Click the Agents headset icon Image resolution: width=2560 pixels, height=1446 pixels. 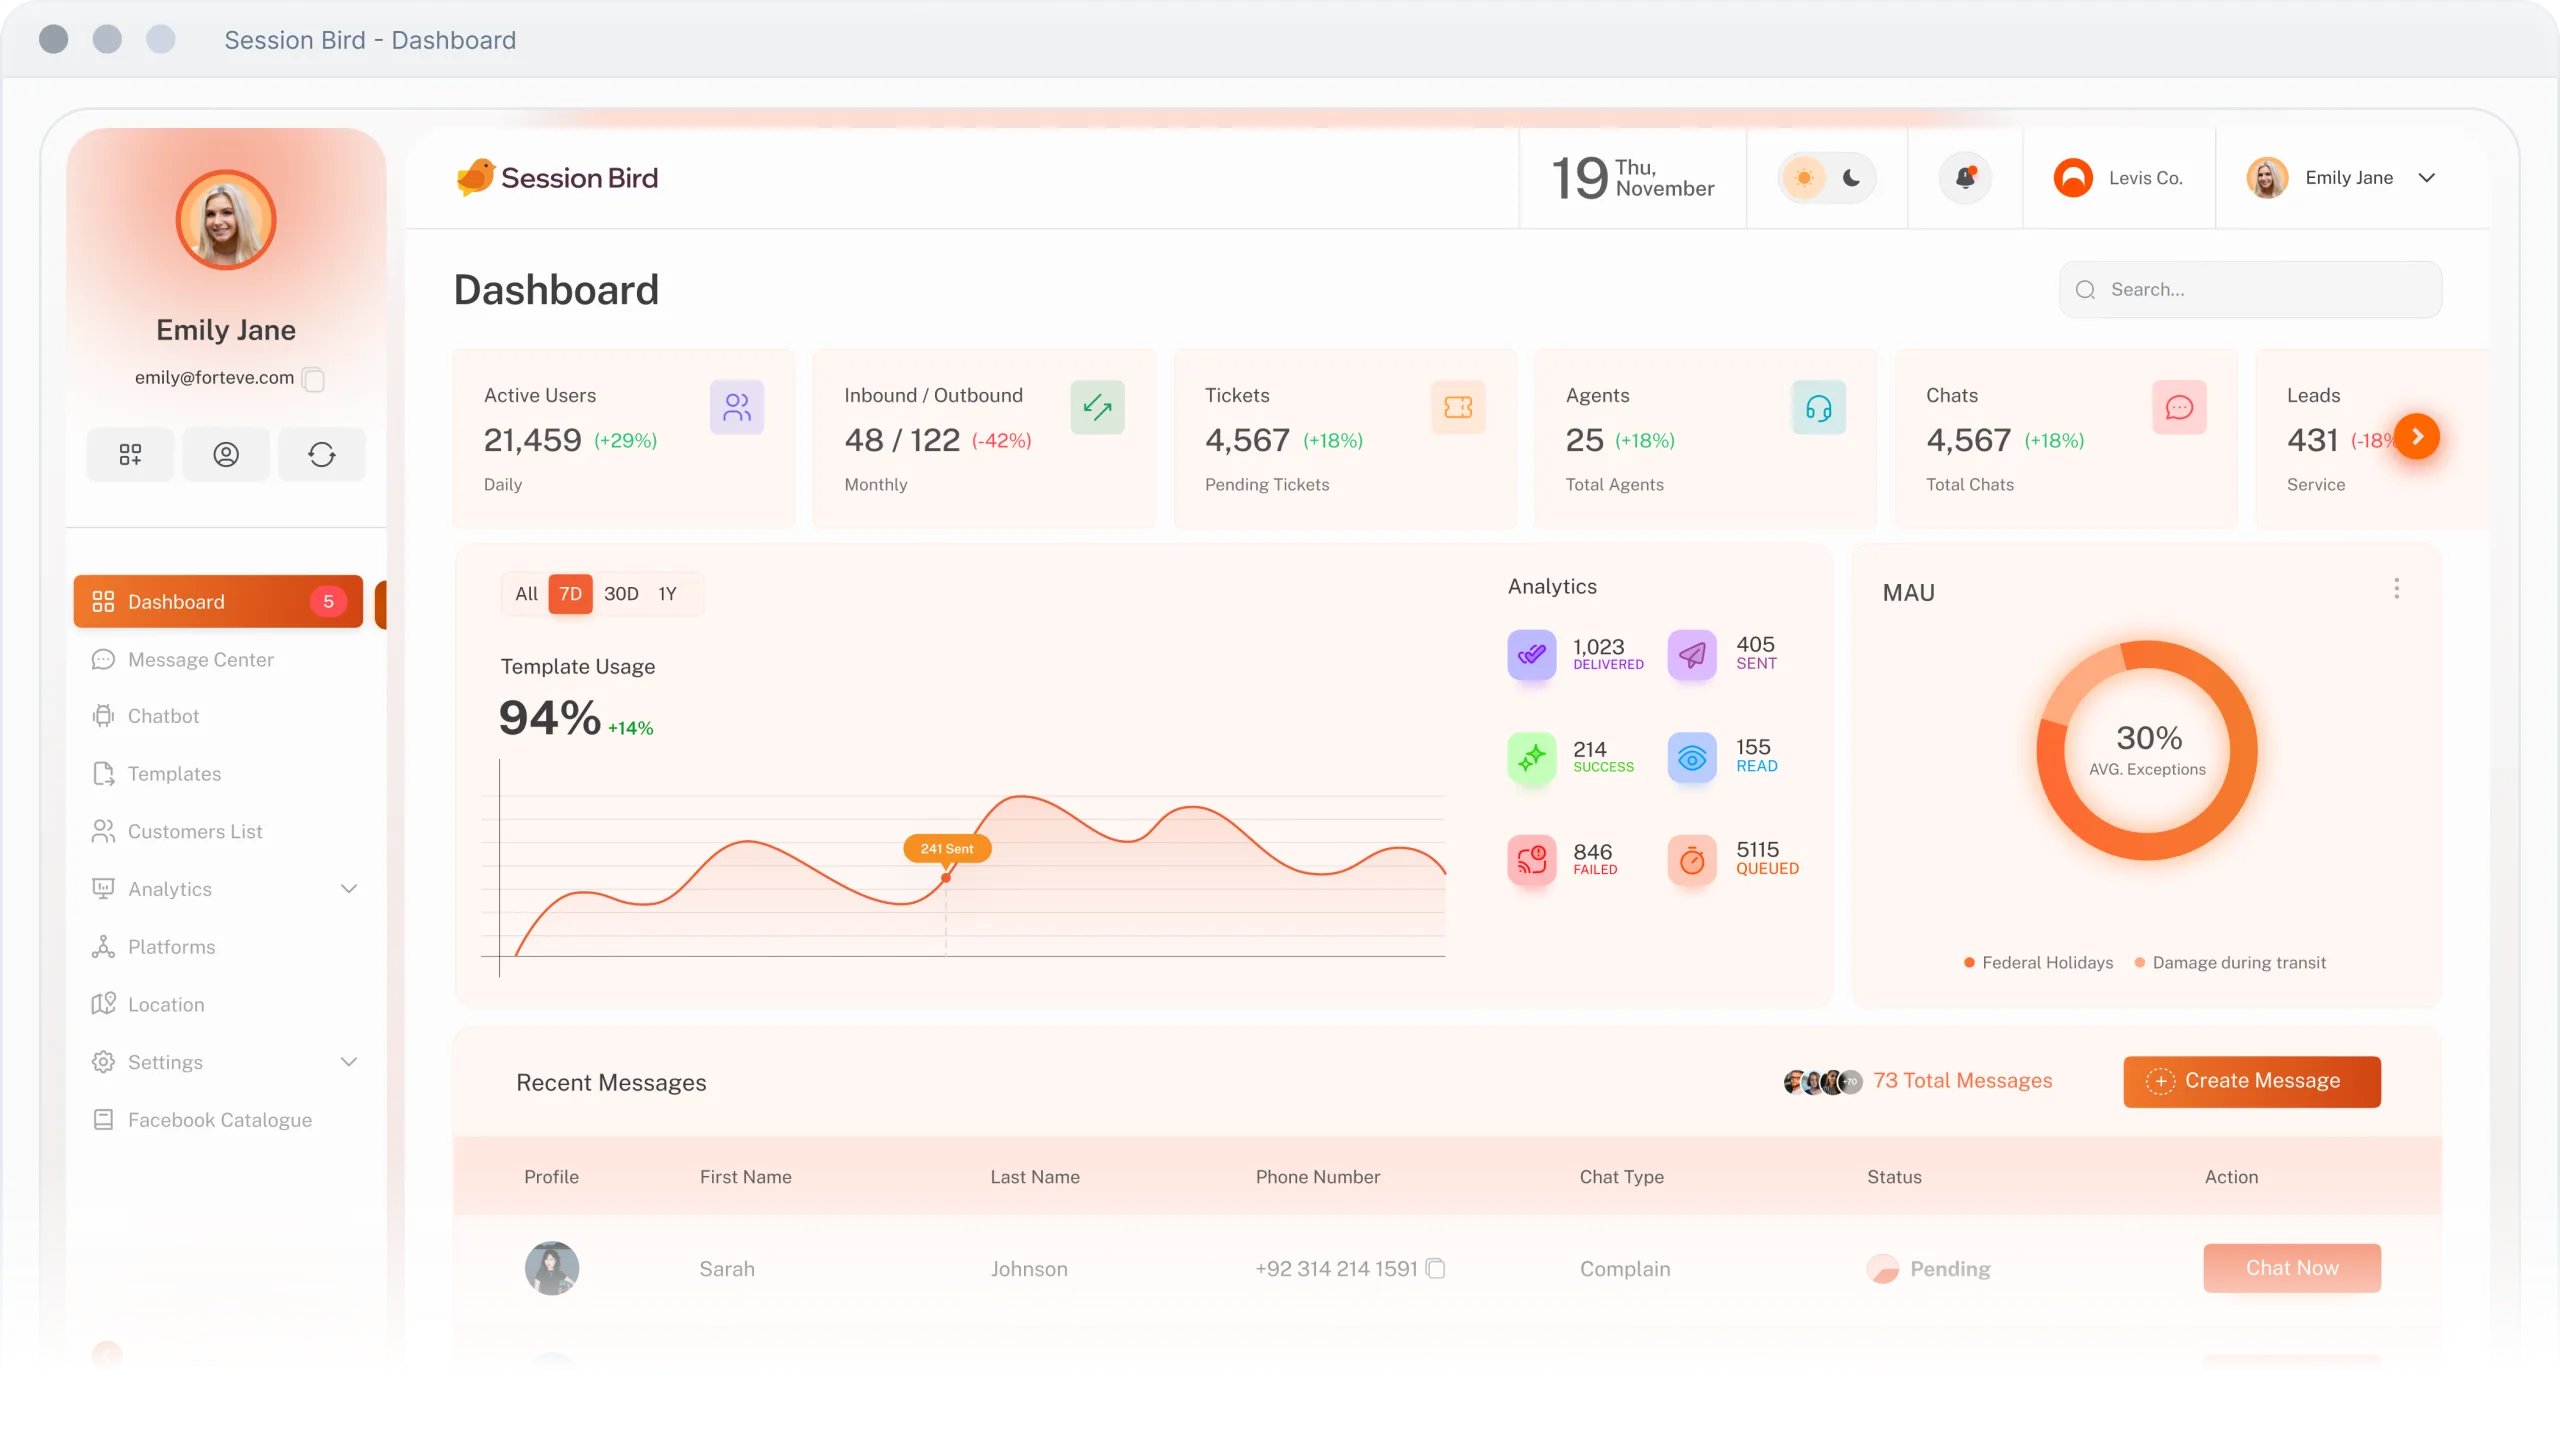point(1818,407)
